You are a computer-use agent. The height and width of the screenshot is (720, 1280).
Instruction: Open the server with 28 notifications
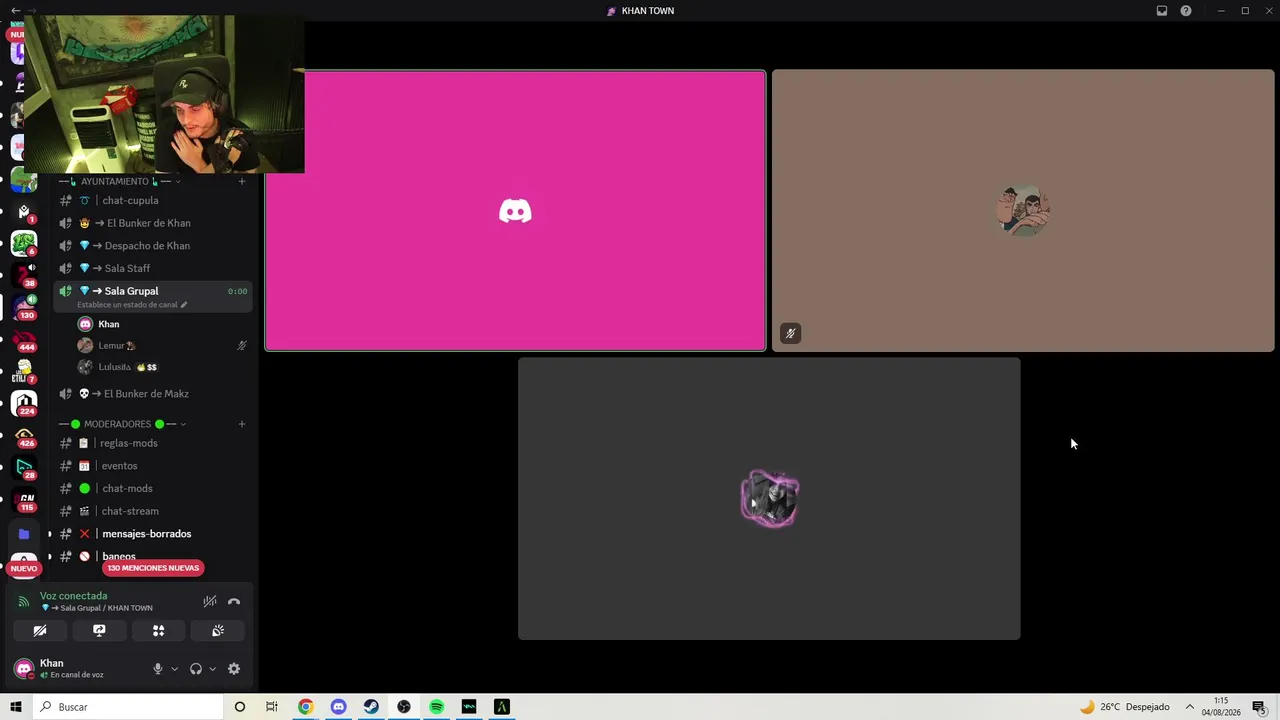24,467
